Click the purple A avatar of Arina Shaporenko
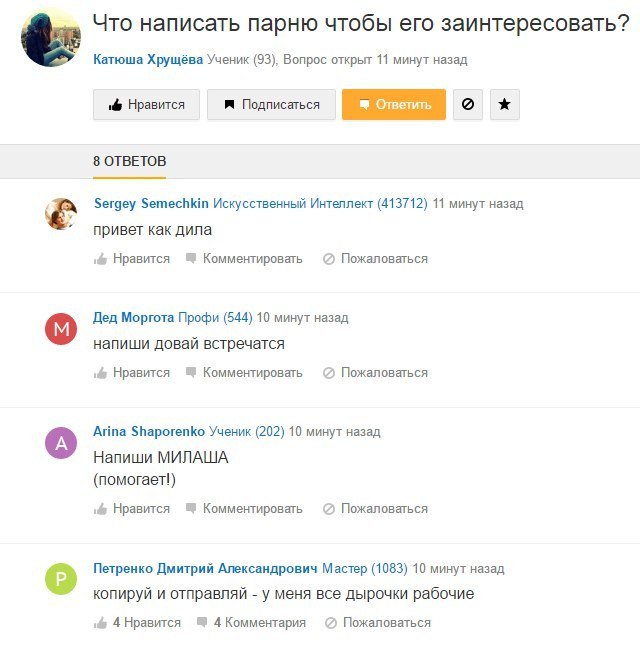 [61, 443]
